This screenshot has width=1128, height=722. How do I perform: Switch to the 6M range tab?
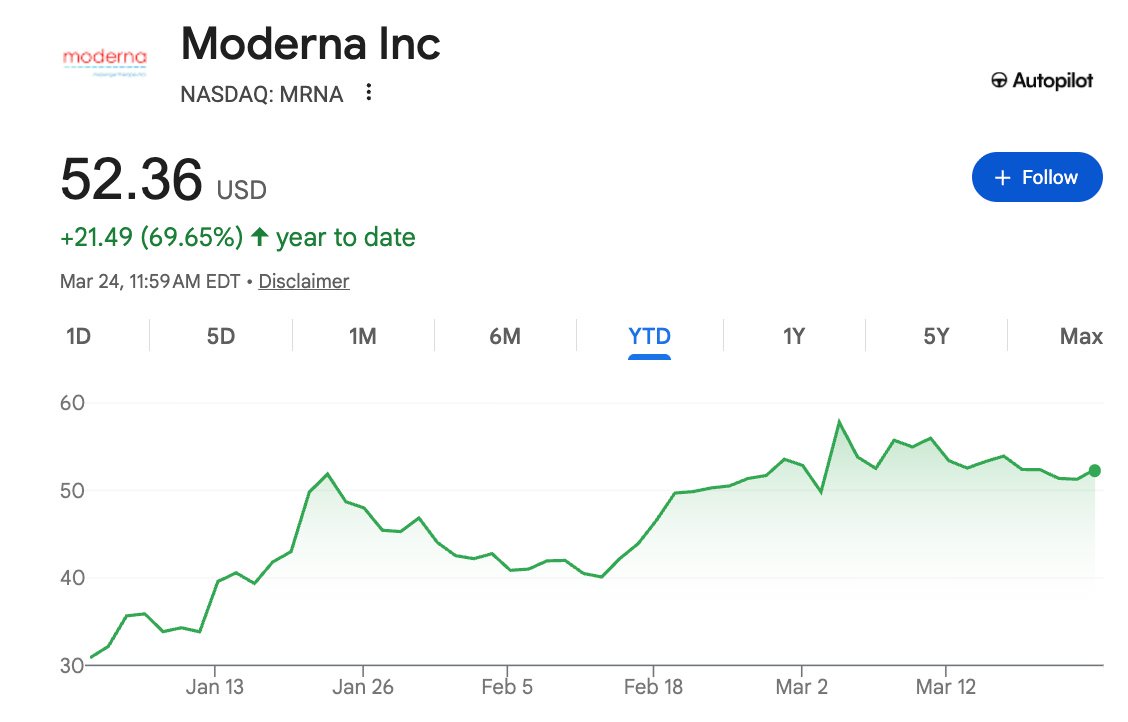click(505, 336)
